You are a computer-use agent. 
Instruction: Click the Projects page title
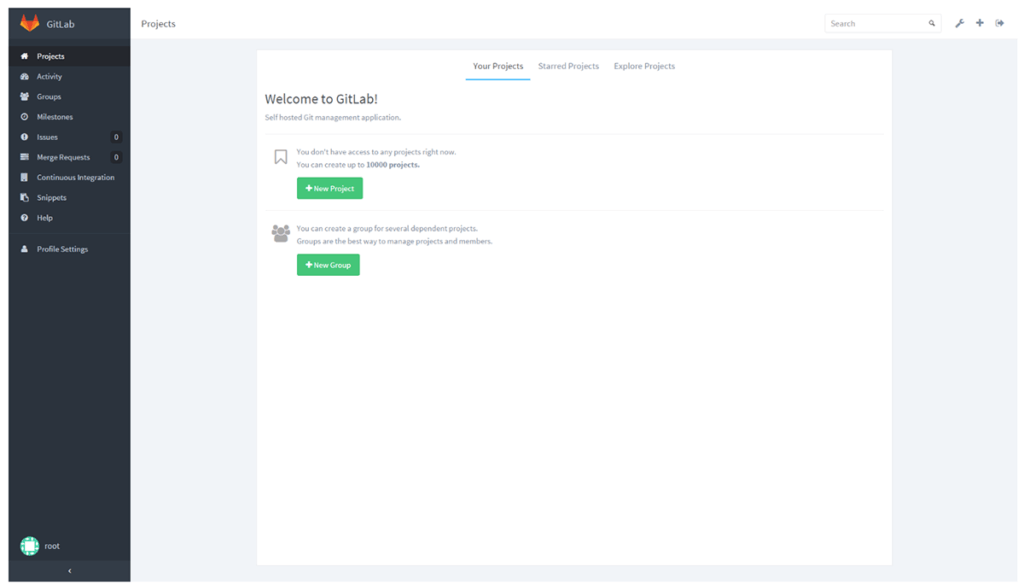point(158,24)
